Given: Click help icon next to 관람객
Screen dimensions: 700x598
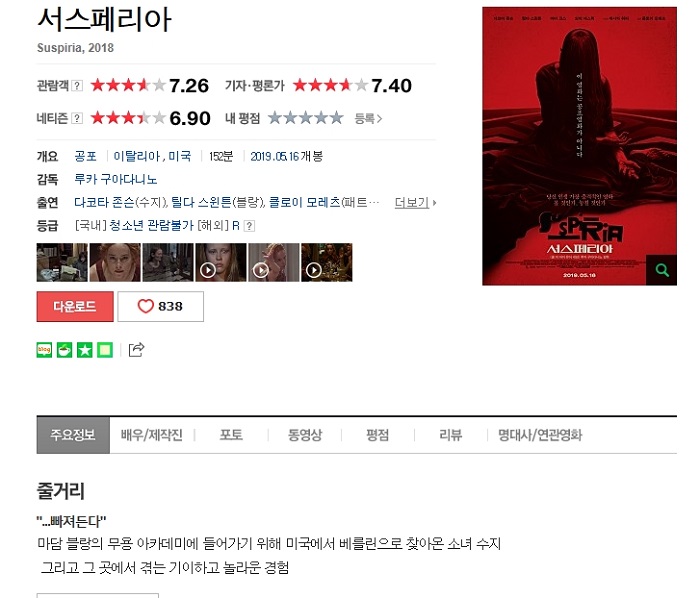Looking at the screenshot, I should [77, 85].
